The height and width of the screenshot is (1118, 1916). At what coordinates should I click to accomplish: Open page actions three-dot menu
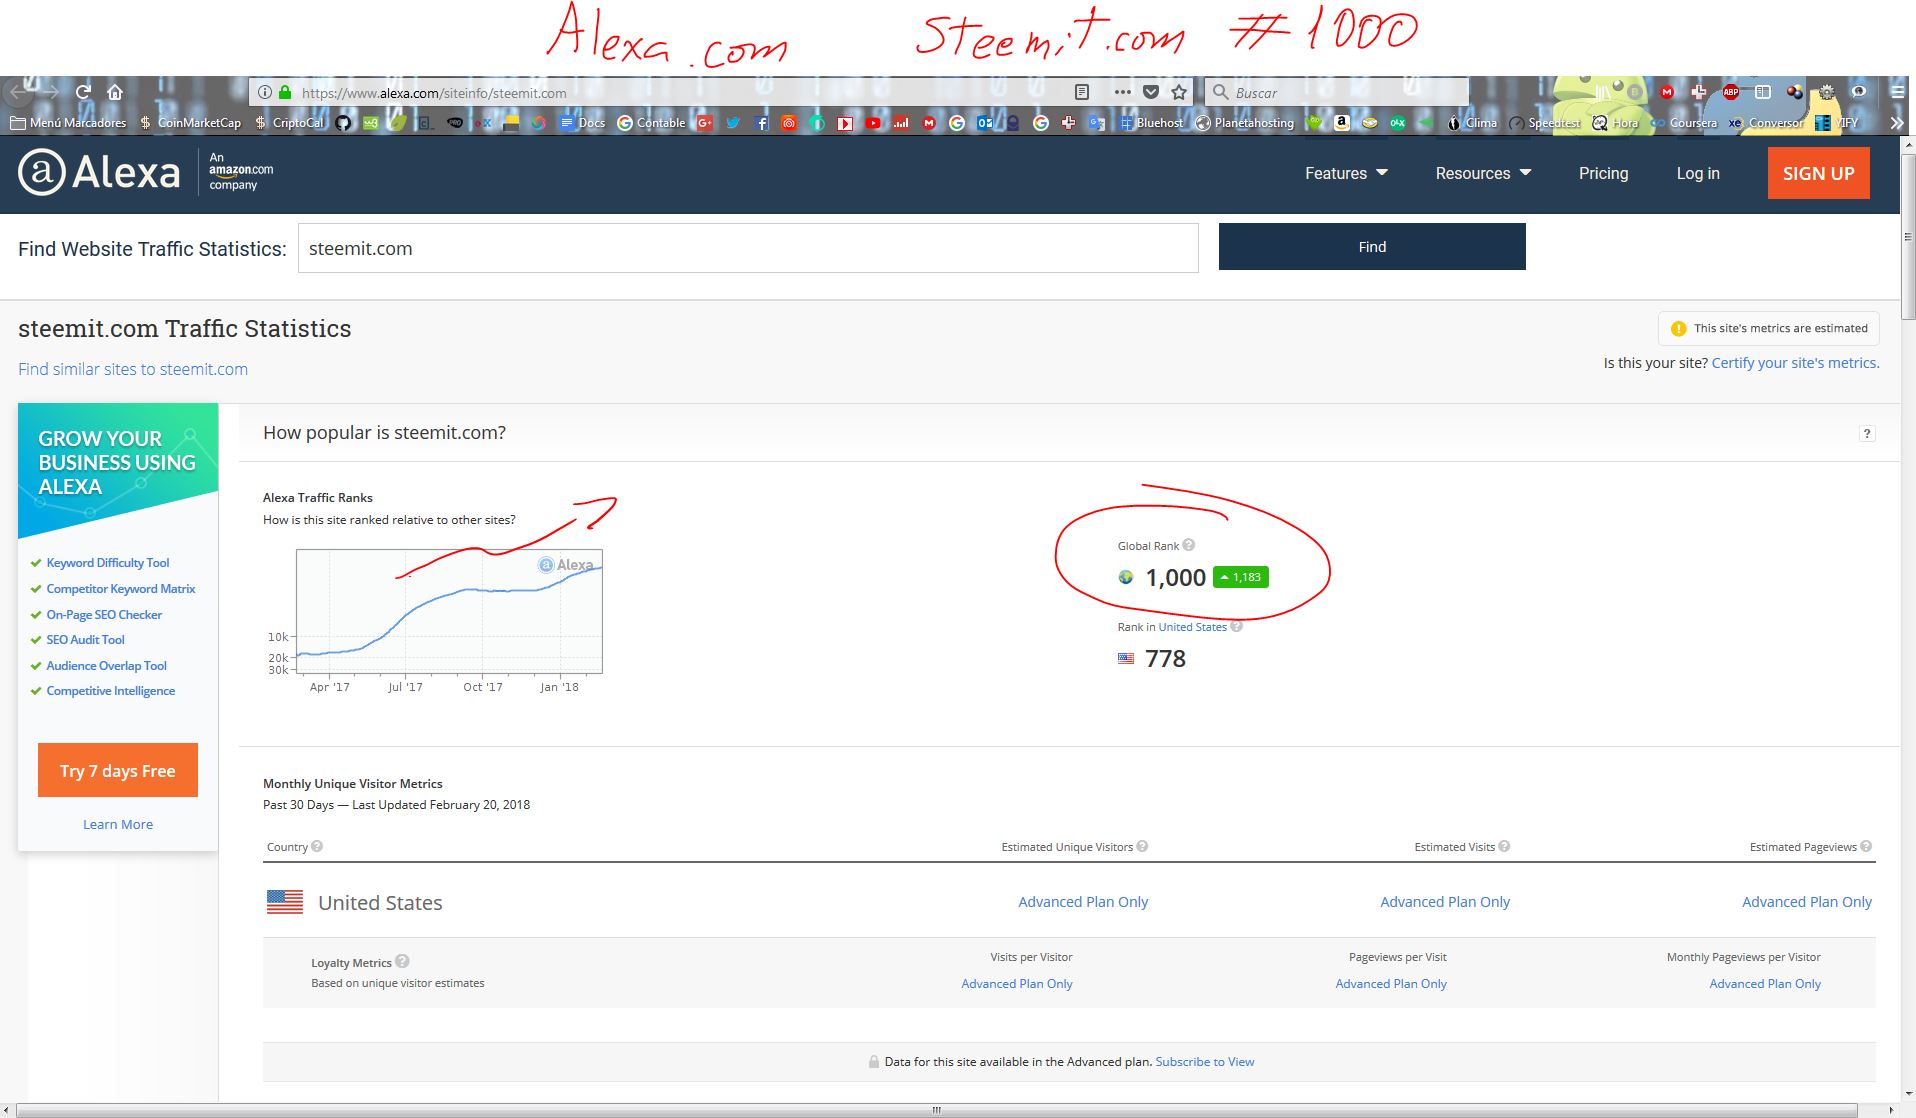pyautogui.click(x=1123, y=92)
